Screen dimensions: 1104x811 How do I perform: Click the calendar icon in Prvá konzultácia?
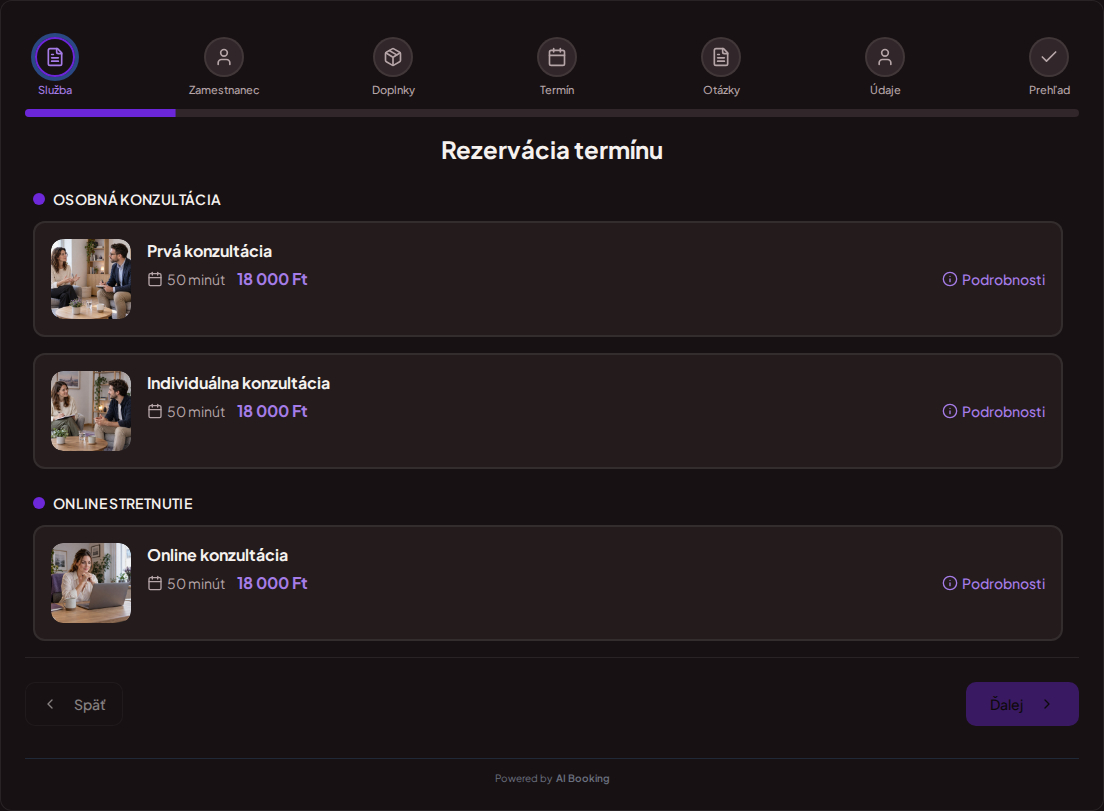tap(155, 279)
